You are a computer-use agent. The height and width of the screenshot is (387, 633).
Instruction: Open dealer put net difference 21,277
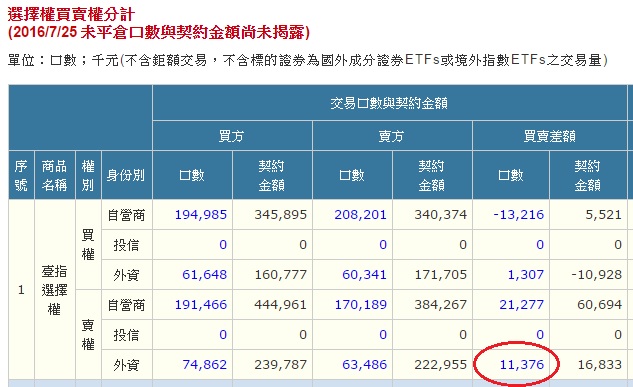point(522,305)
